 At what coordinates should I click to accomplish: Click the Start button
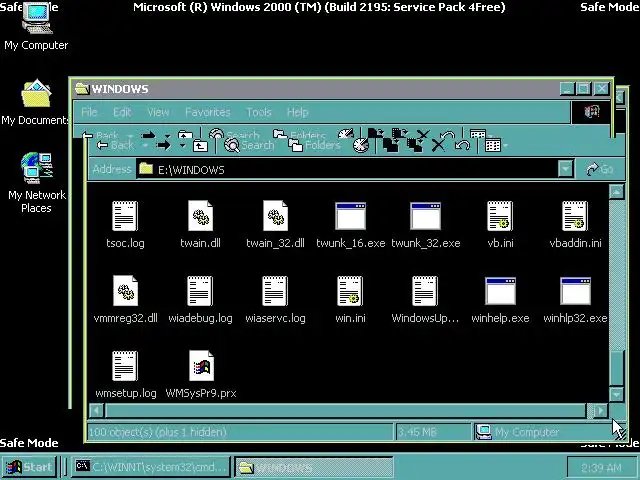[29, 467]
